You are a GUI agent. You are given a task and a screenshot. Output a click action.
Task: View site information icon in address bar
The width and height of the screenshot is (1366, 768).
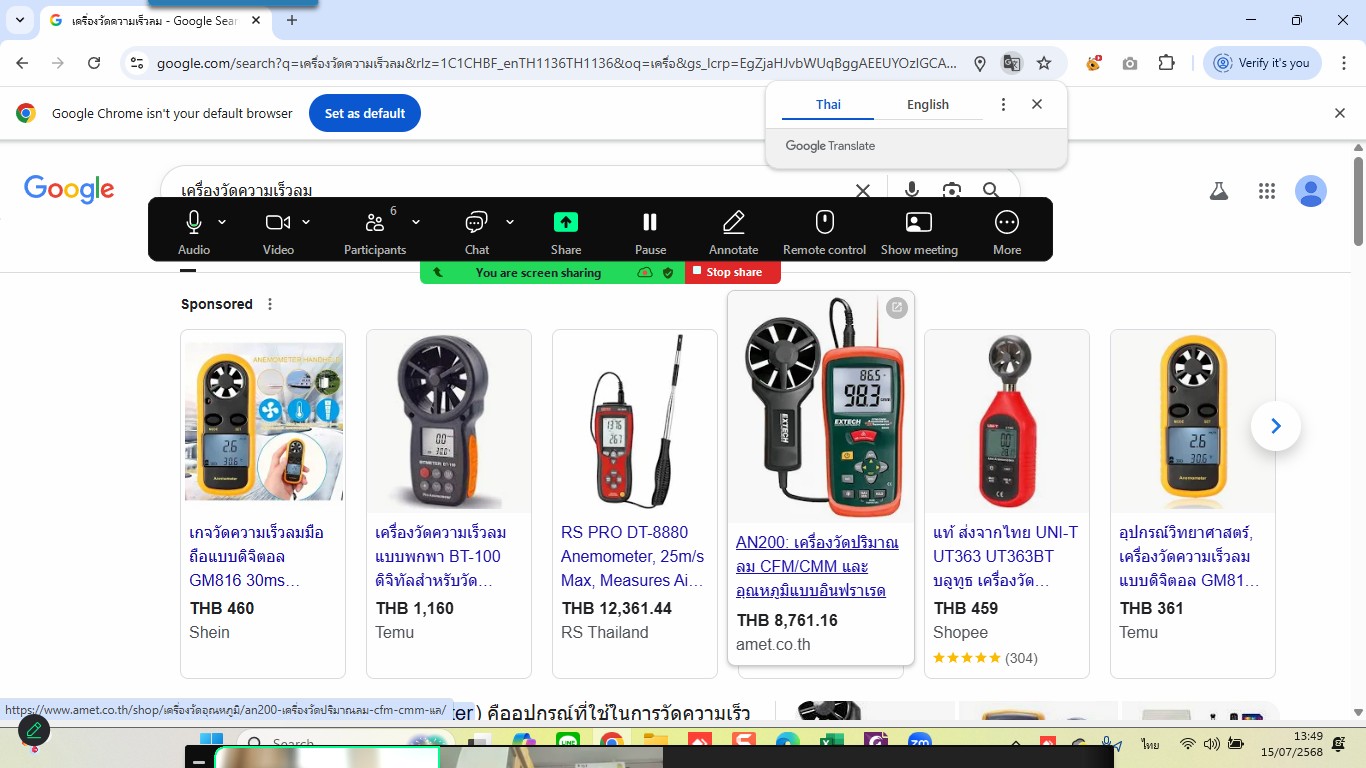[x=138, y=63]
